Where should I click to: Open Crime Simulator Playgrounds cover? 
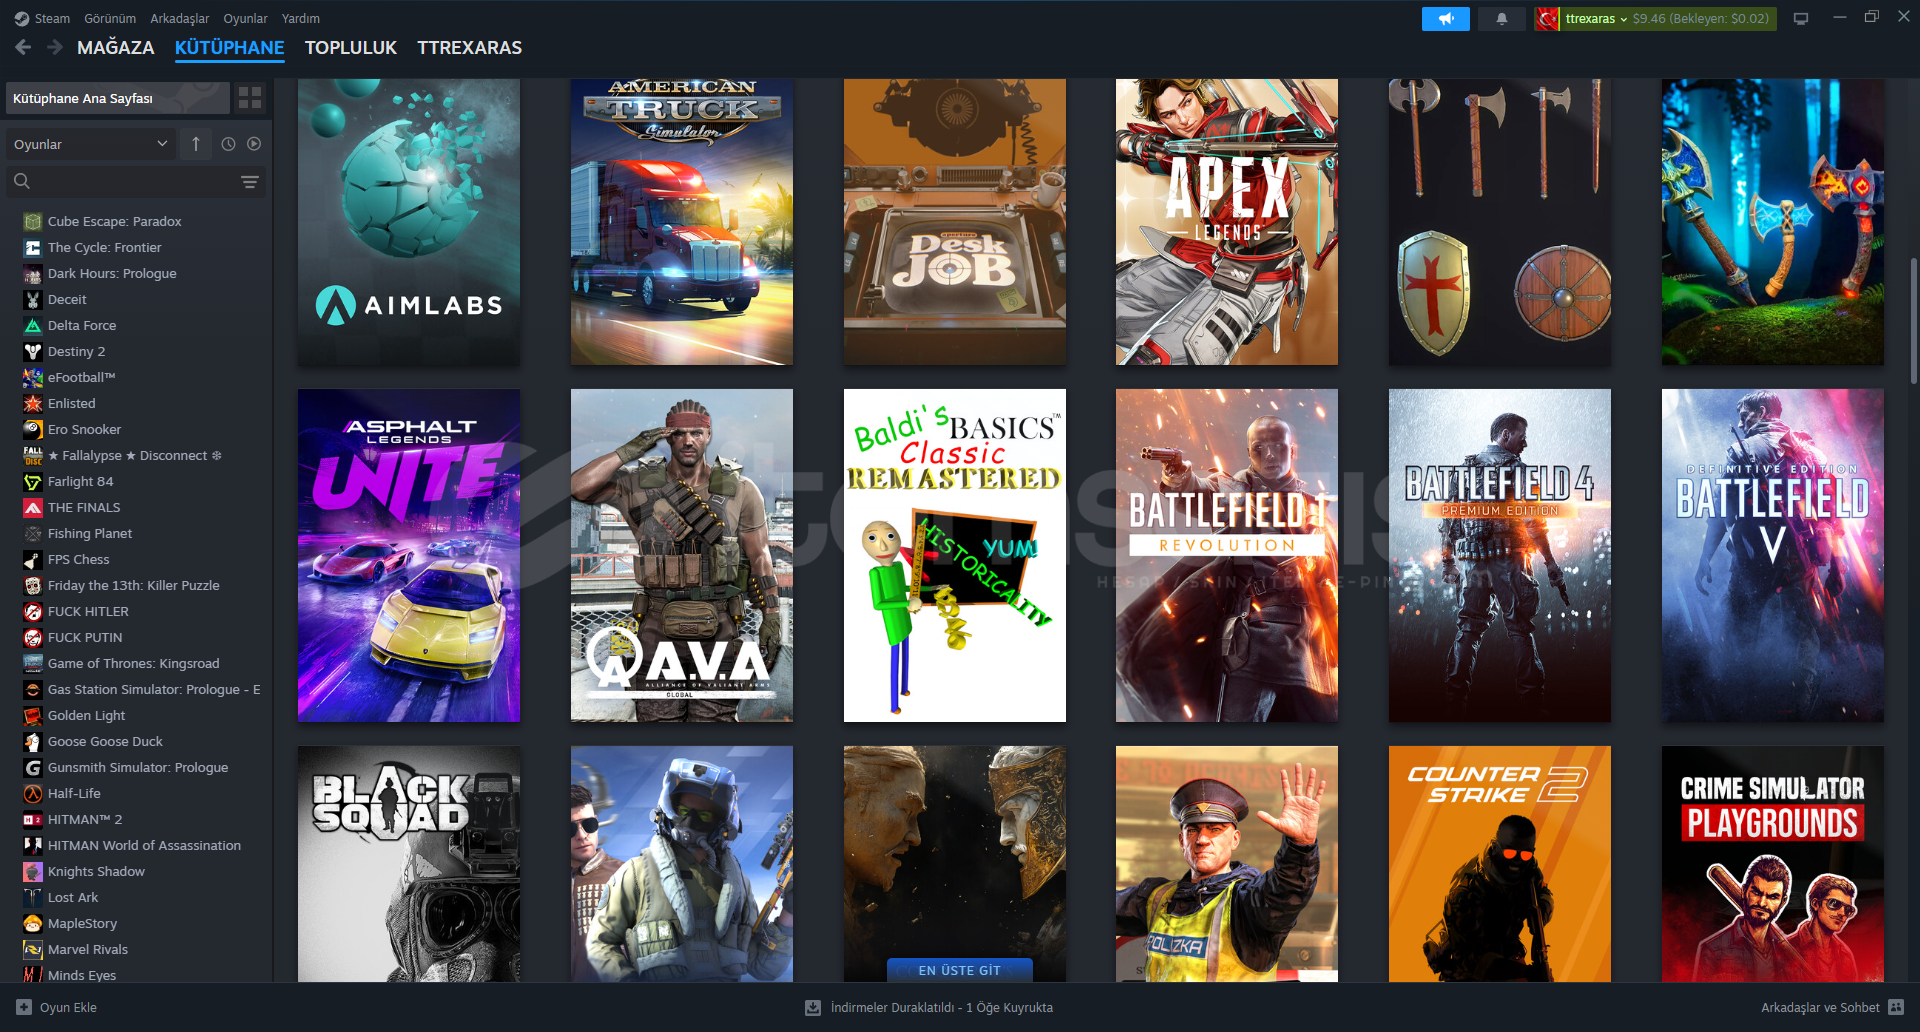pos(1773,864)
